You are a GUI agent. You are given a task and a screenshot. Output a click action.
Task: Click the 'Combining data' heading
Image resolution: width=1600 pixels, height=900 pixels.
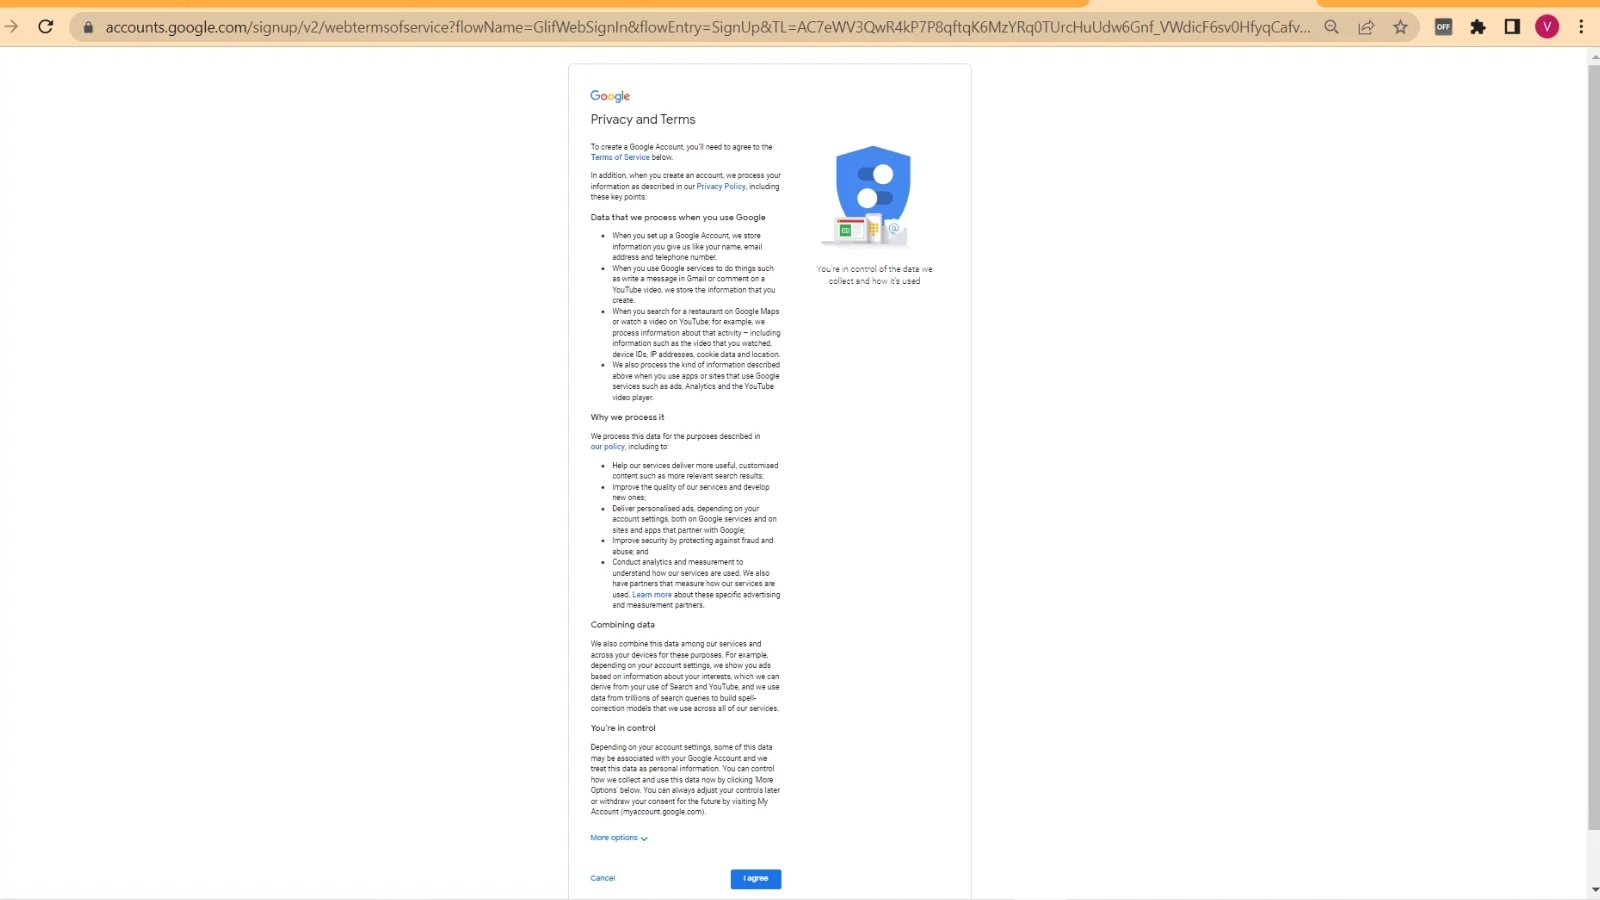623,624
